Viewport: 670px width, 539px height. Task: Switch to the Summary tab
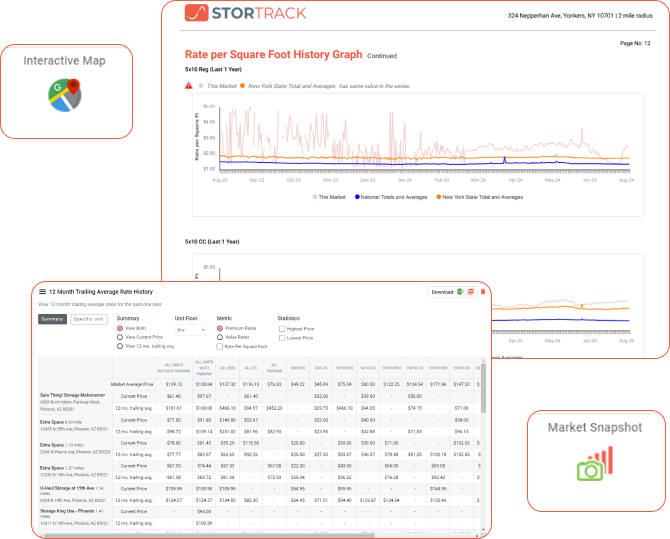[x=52, y=319]
